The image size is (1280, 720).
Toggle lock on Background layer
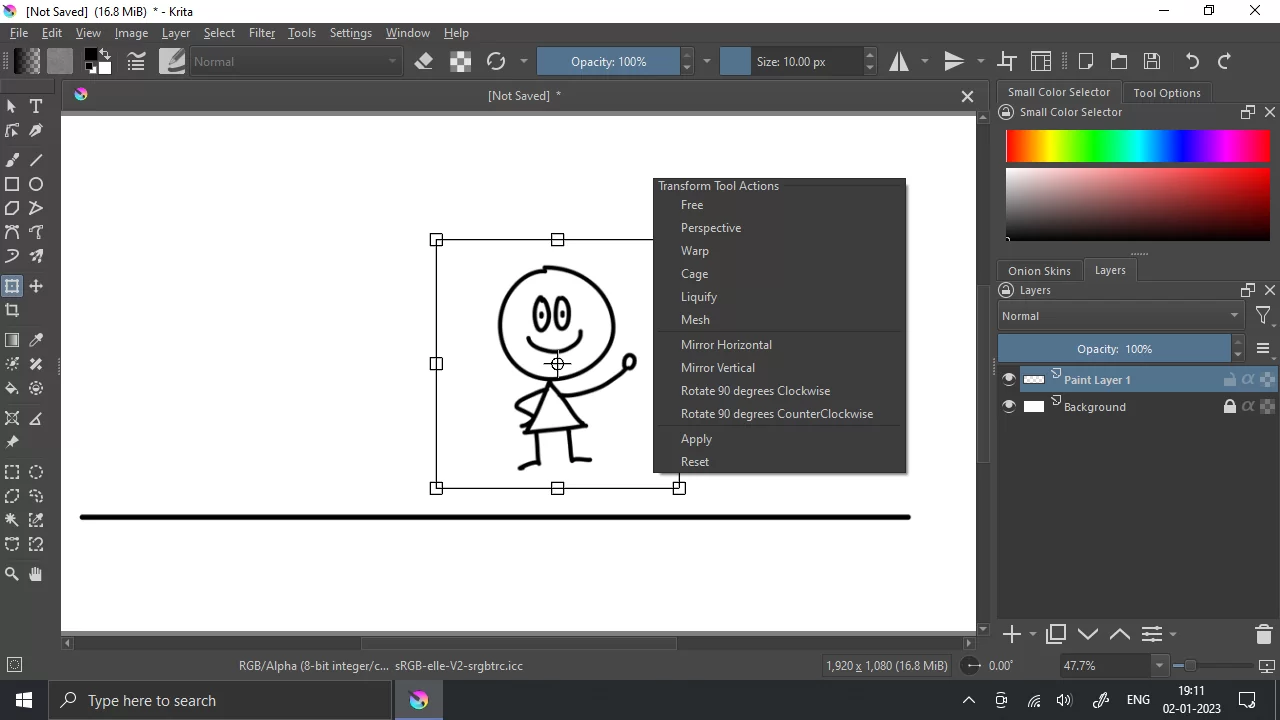[1230, 406]
